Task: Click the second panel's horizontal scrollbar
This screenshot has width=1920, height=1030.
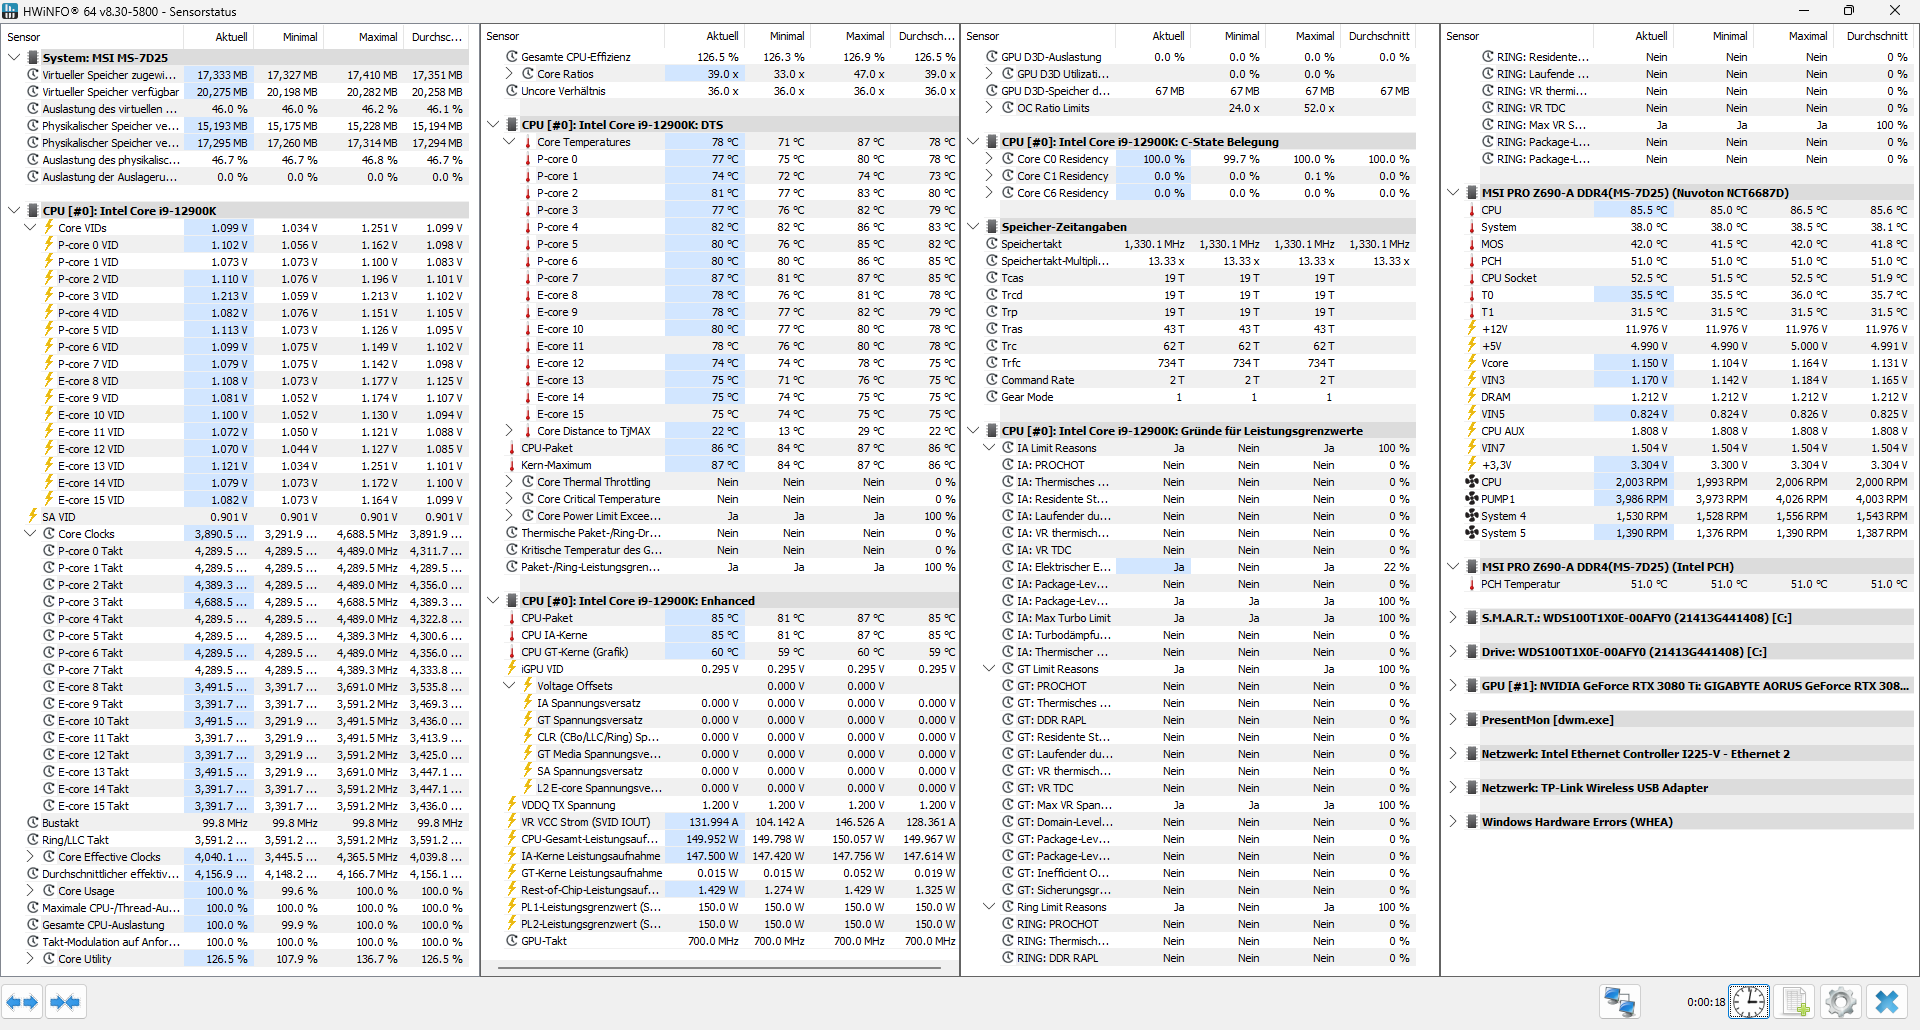Action: (720, 967)
